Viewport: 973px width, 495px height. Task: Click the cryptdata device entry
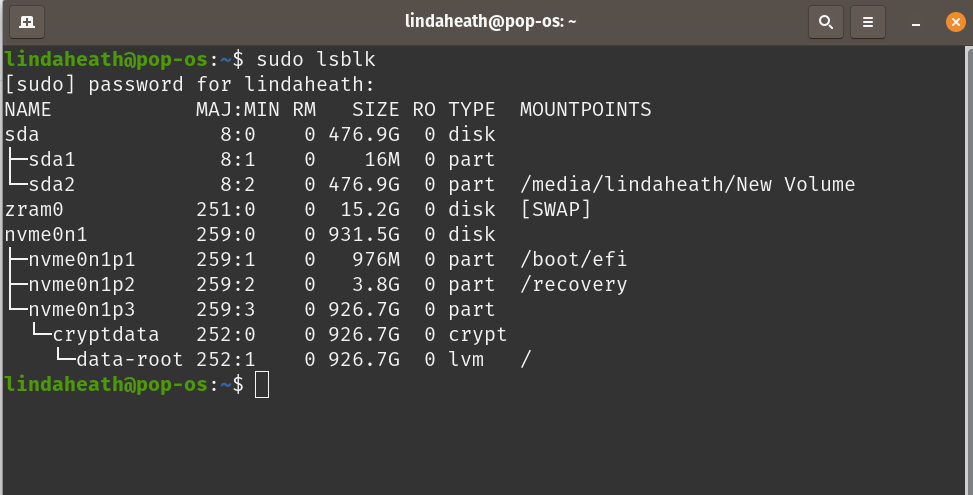pos(105,334)
